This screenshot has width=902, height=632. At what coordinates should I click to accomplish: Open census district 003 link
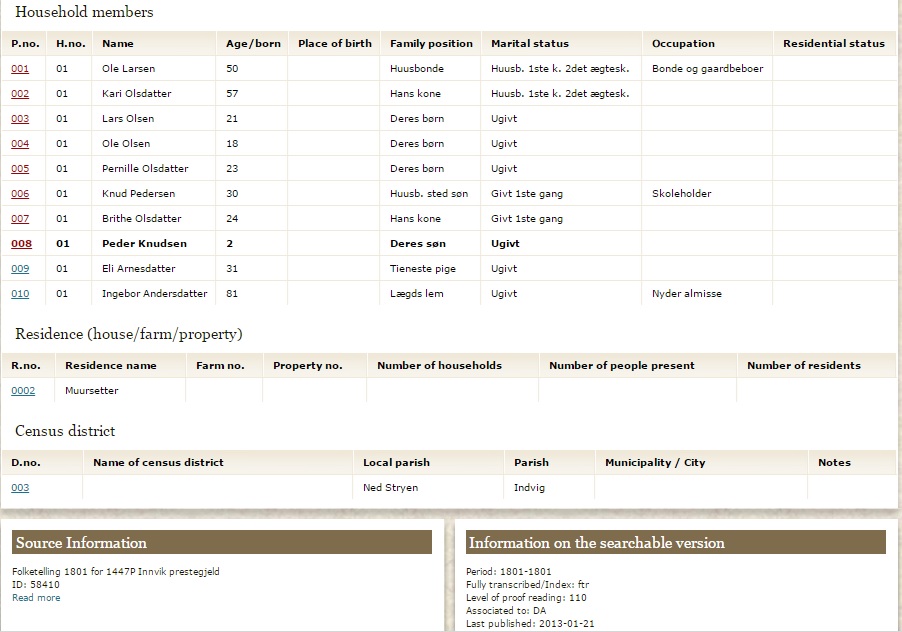[x=20, y=488]
